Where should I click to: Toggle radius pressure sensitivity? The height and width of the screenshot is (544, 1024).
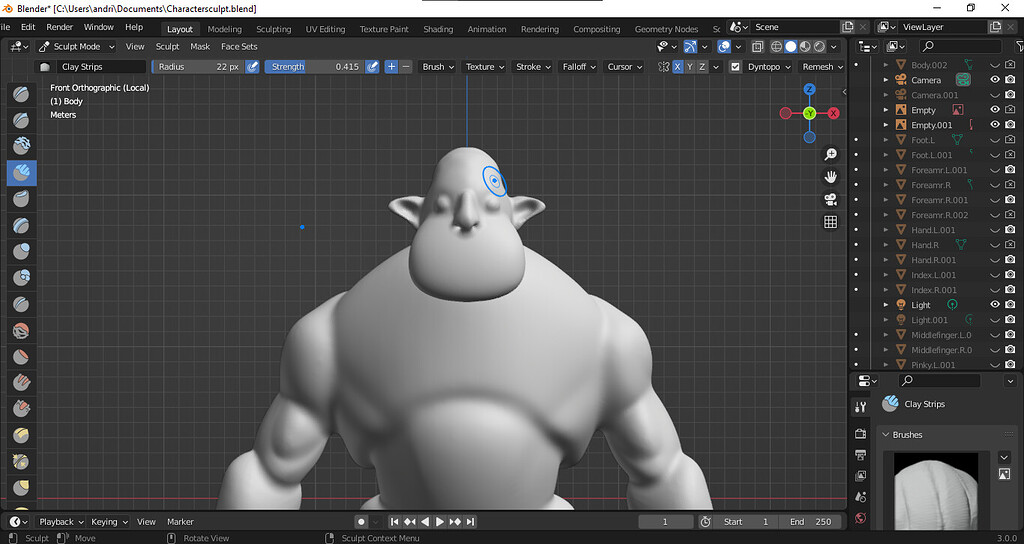(x=252, y=67)
